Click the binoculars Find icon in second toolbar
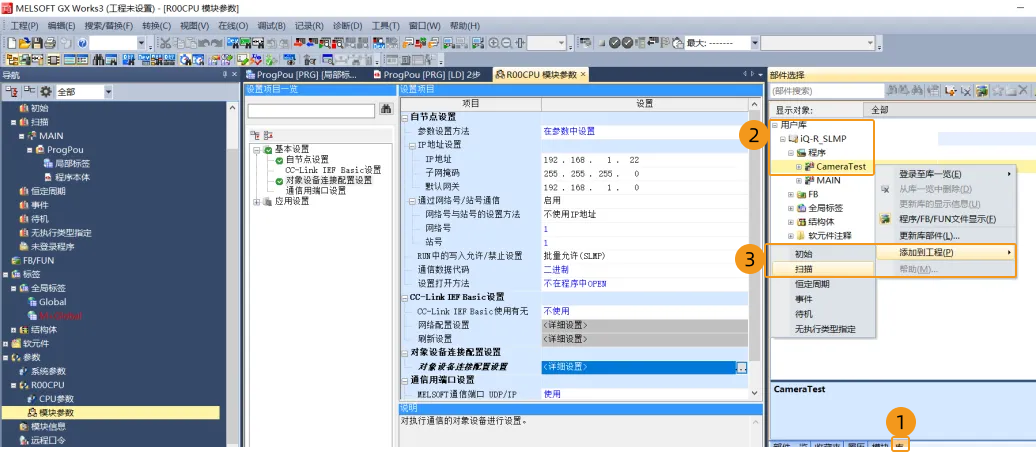Viewport: 1036px width, 452px height. point(98,59)
